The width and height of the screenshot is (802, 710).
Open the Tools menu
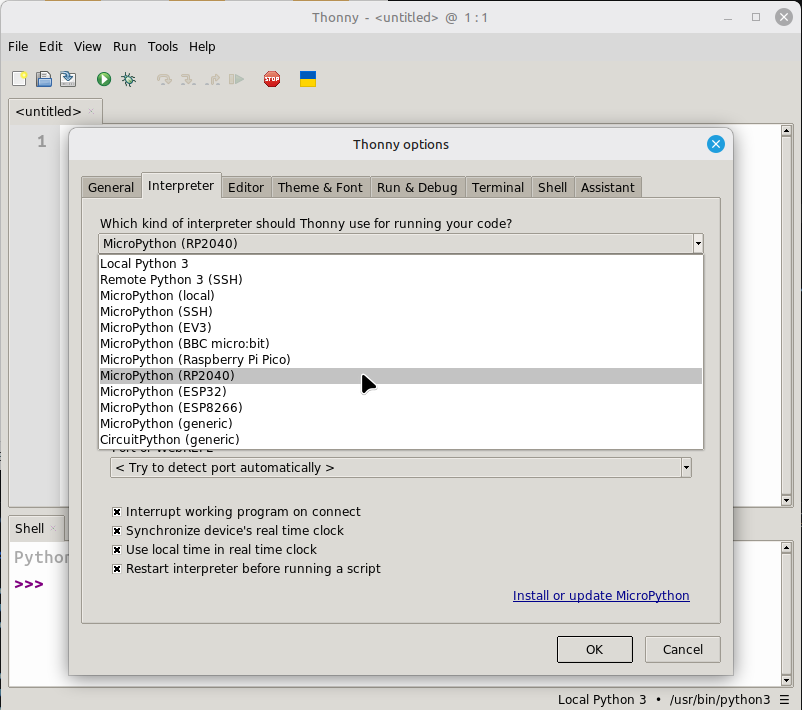pos(163,47)
